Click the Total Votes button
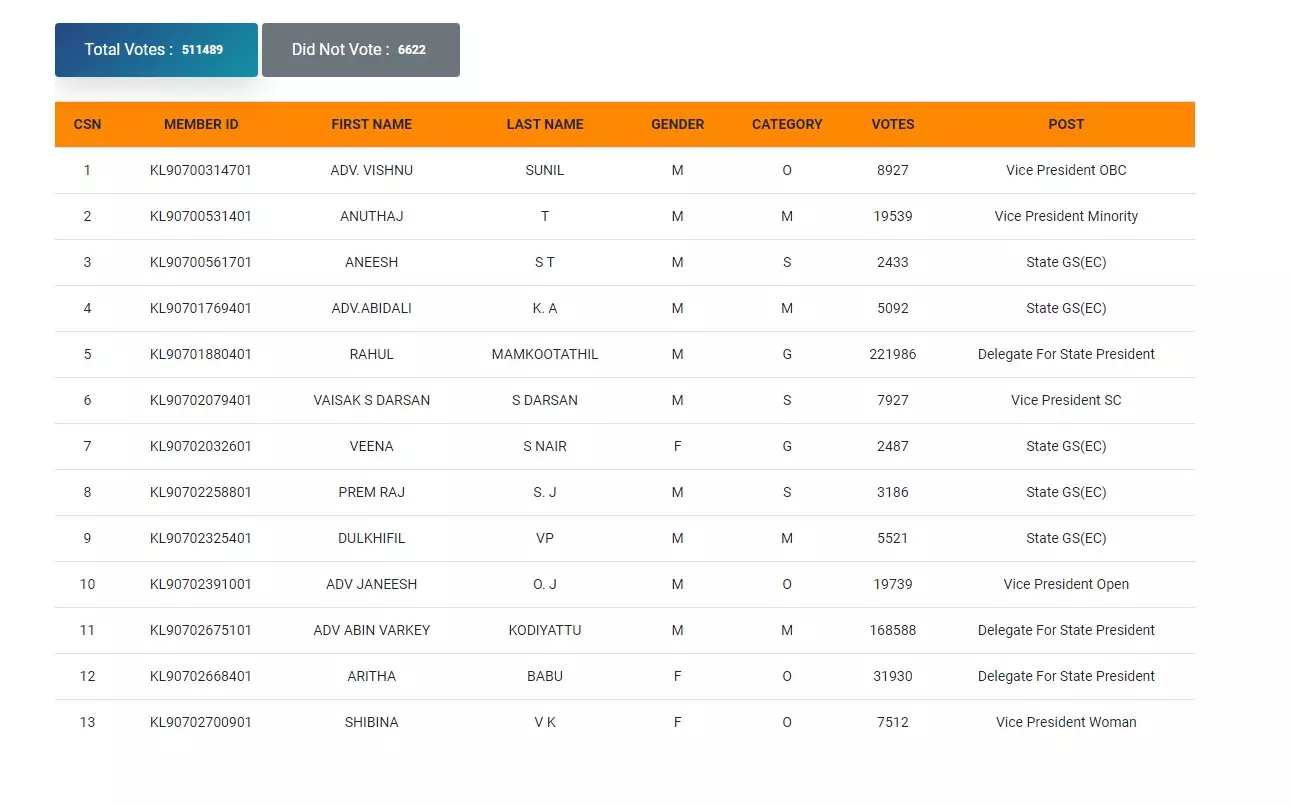Screen dimensions: 1292x806 point(156,50)
